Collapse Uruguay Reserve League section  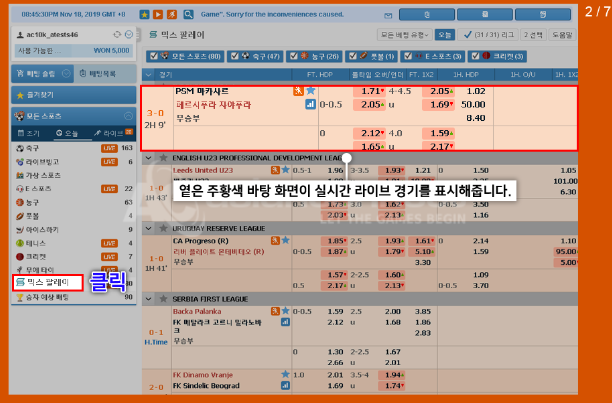(149, 228)
